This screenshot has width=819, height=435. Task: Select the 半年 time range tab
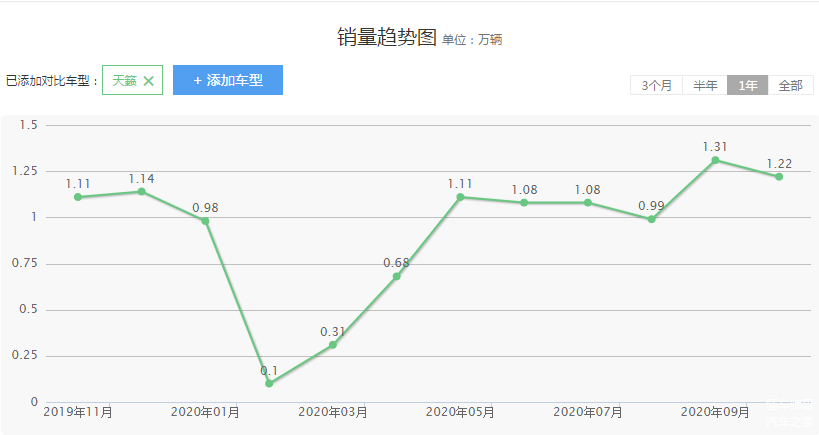coord(706,86)
